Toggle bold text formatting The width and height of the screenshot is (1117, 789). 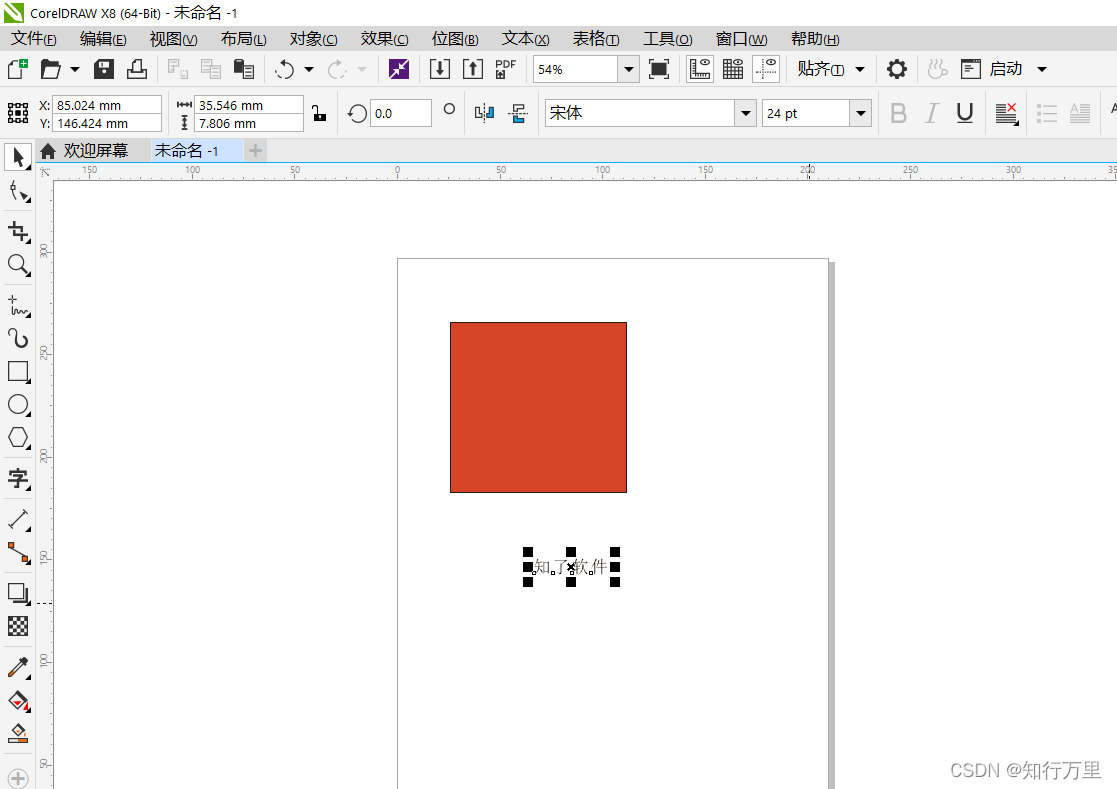[899, 113]
